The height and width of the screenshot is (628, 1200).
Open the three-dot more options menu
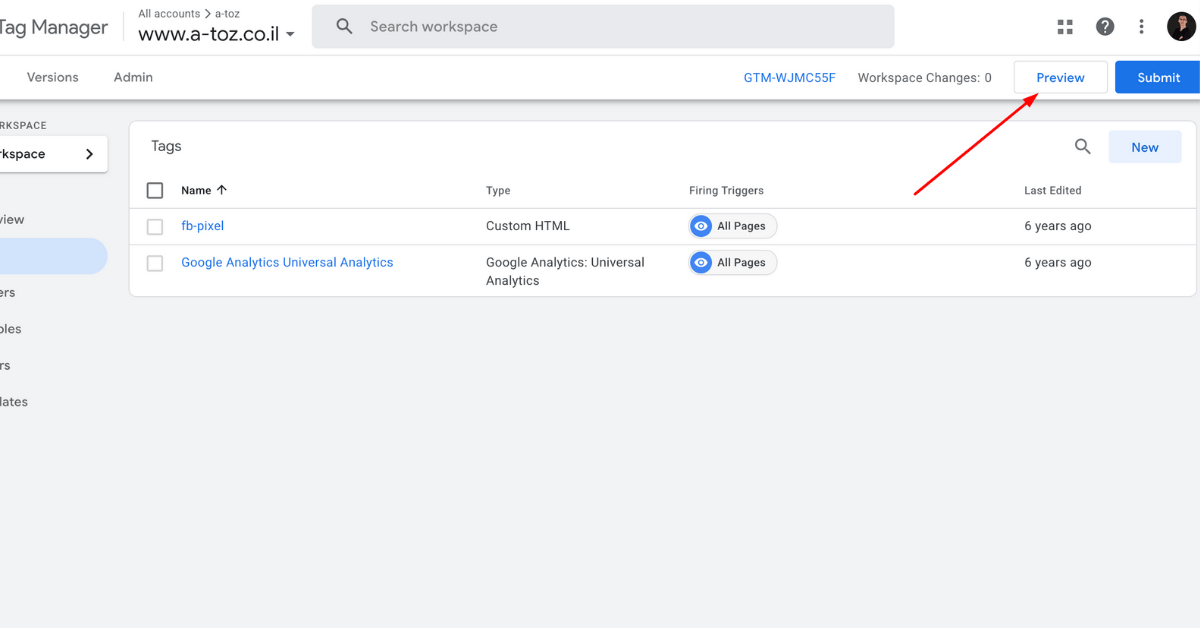tap(1141, 27)
